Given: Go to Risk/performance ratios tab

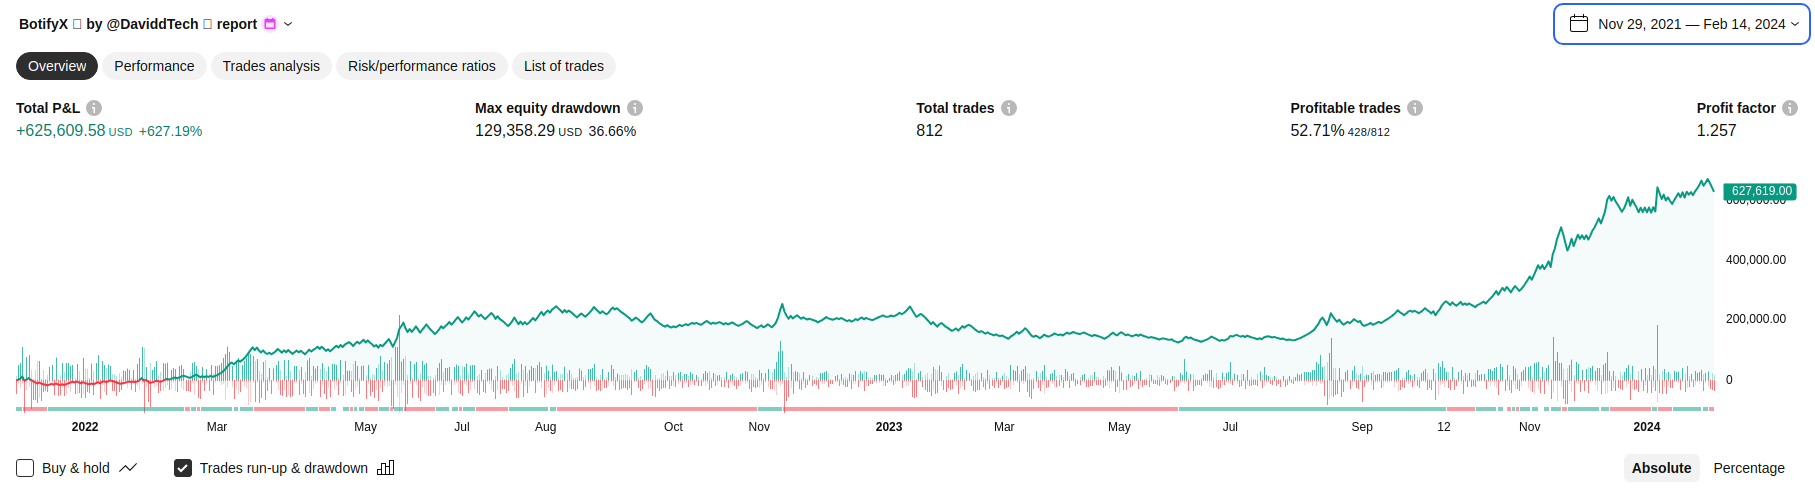Looking at the screenshot, I should pyautogui.click(x=421, y=66).
